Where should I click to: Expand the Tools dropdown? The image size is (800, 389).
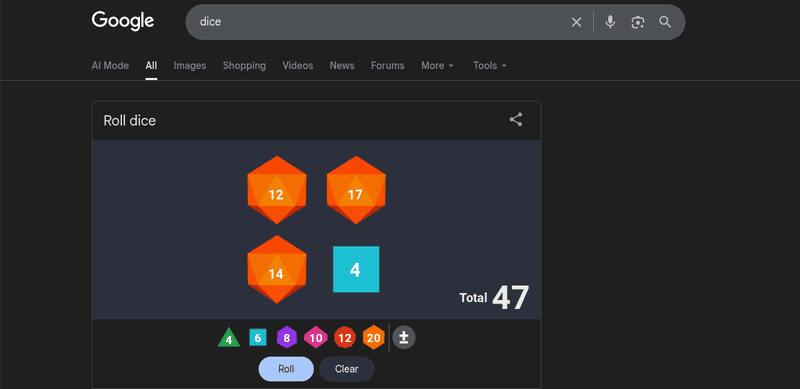point(490,65)
